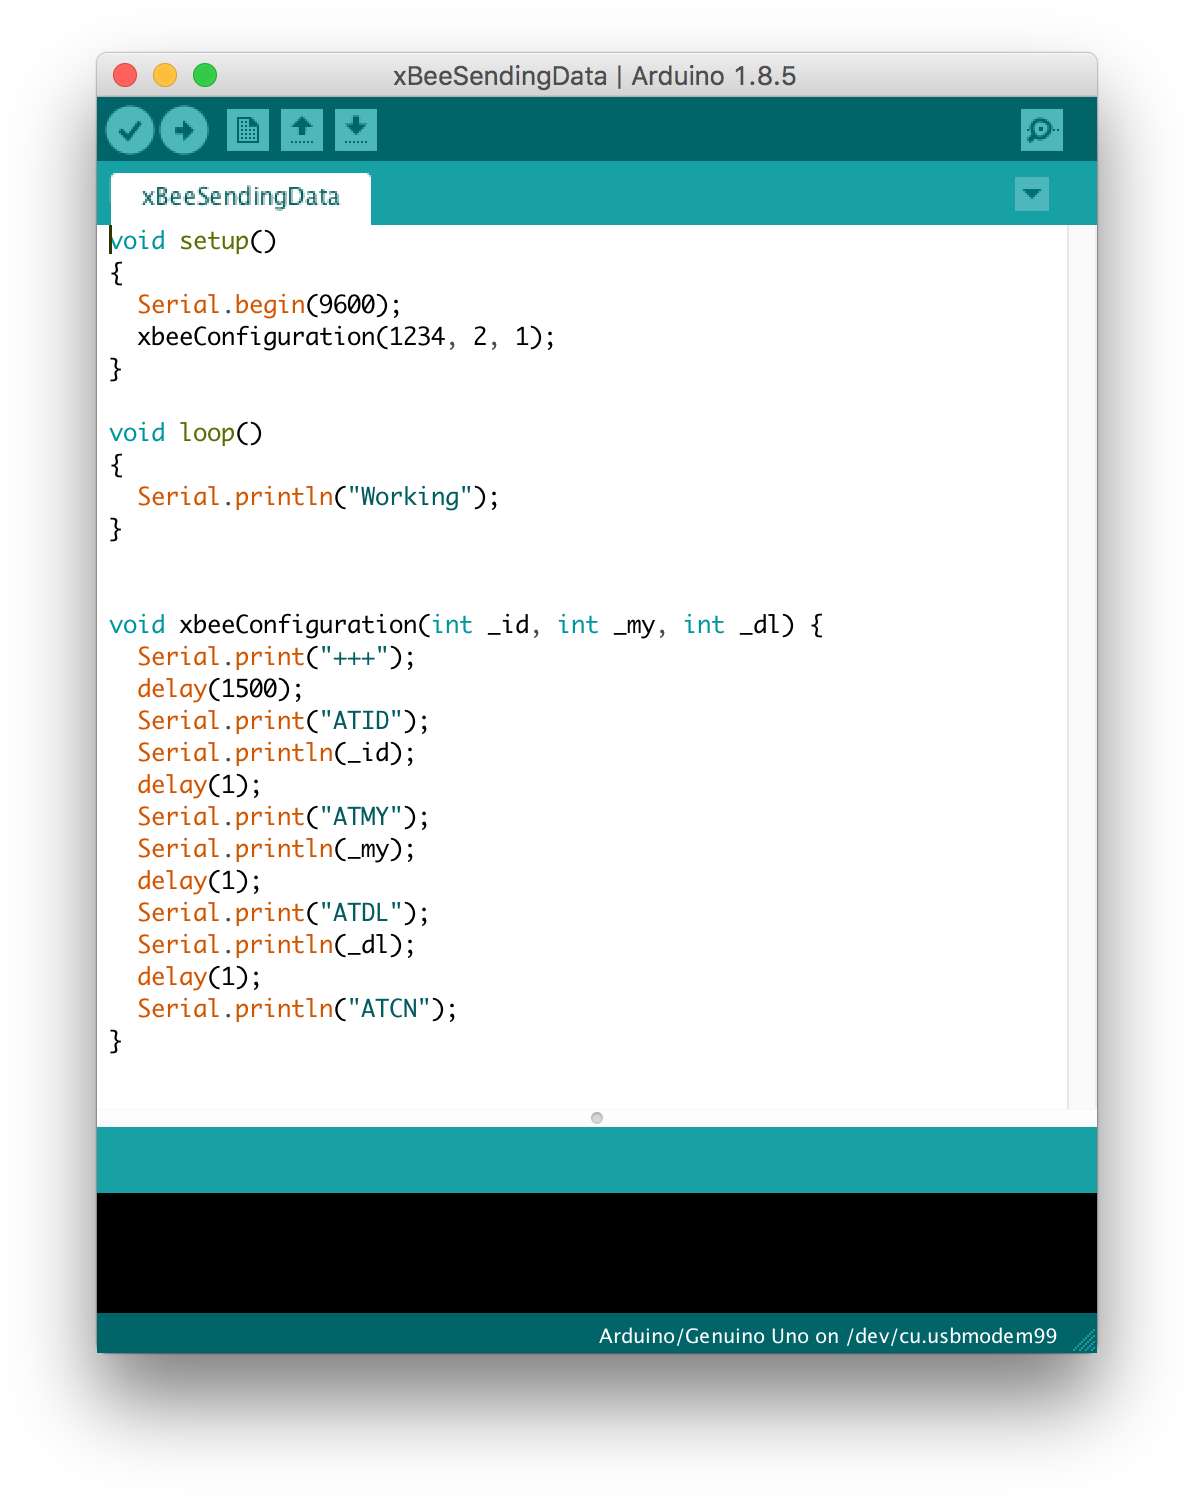This screenshot has height=1501, width=1193.
Task: Click the "delay(1500);" line
Action: [x=220, y=689]
